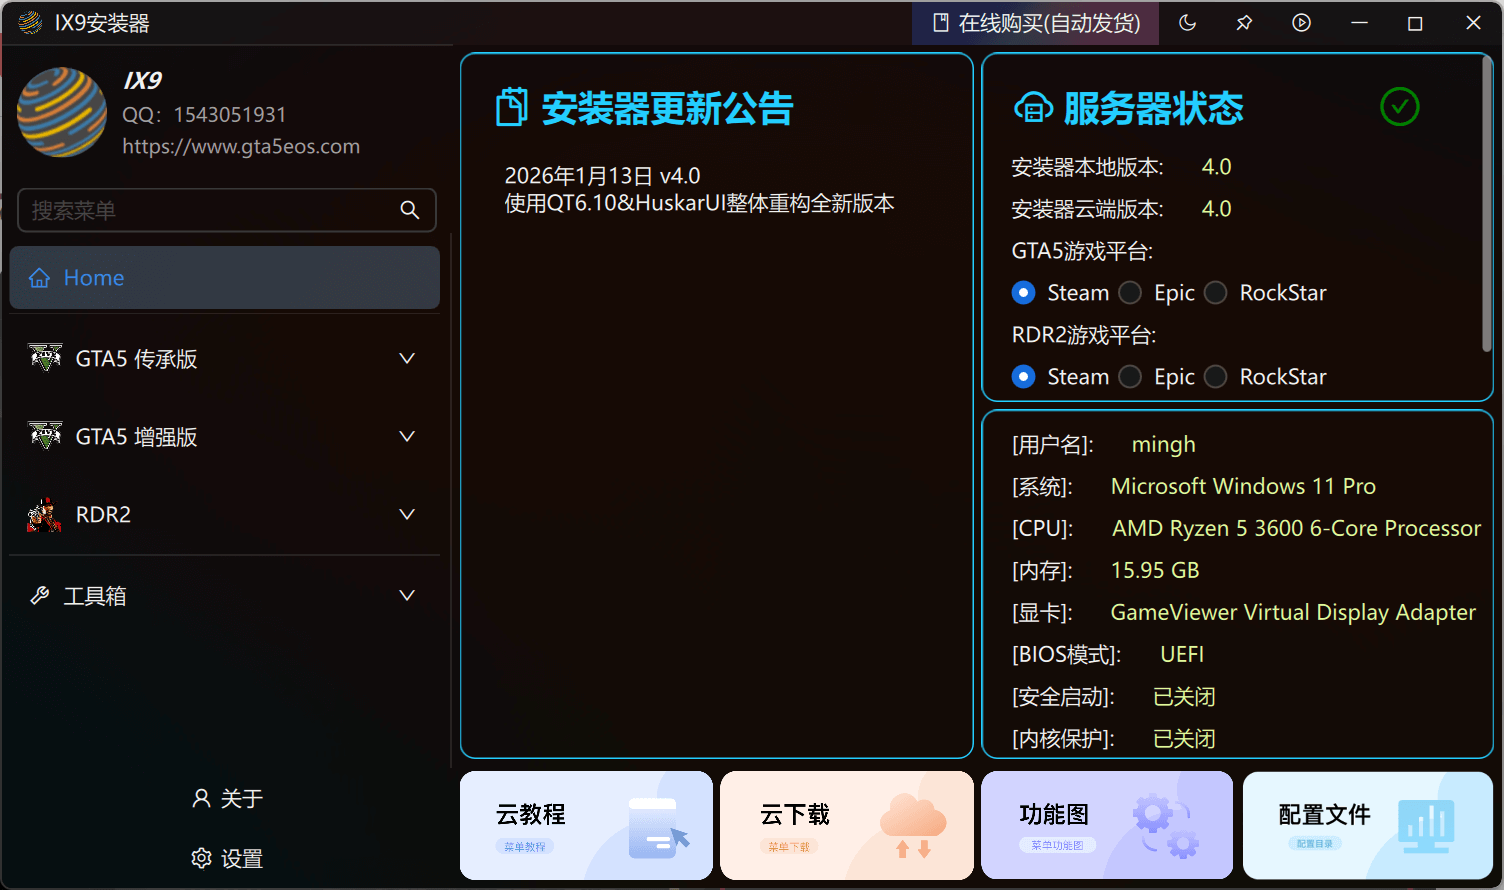This screenshot has height=890, width=1504.
Task: Click the pin icon to keep window on top
Action: (1244, 22)
